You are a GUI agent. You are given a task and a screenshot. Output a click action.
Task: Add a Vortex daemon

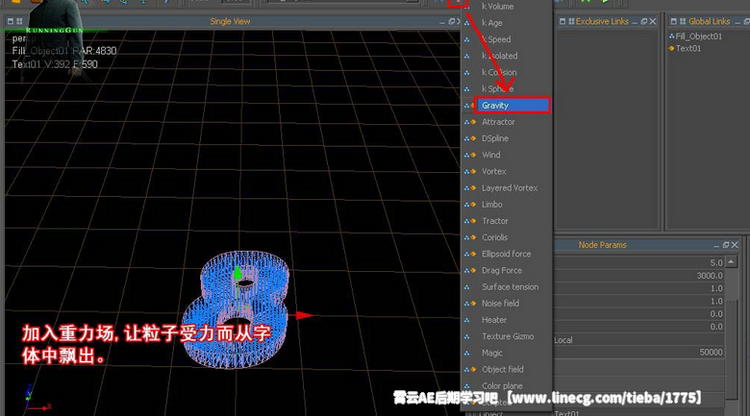494,171
